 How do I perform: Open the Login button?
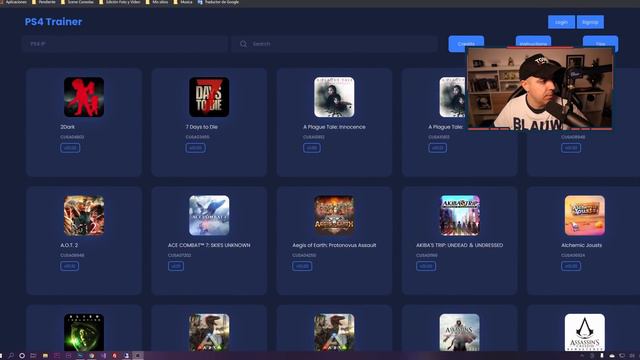[x=561, y=22]
